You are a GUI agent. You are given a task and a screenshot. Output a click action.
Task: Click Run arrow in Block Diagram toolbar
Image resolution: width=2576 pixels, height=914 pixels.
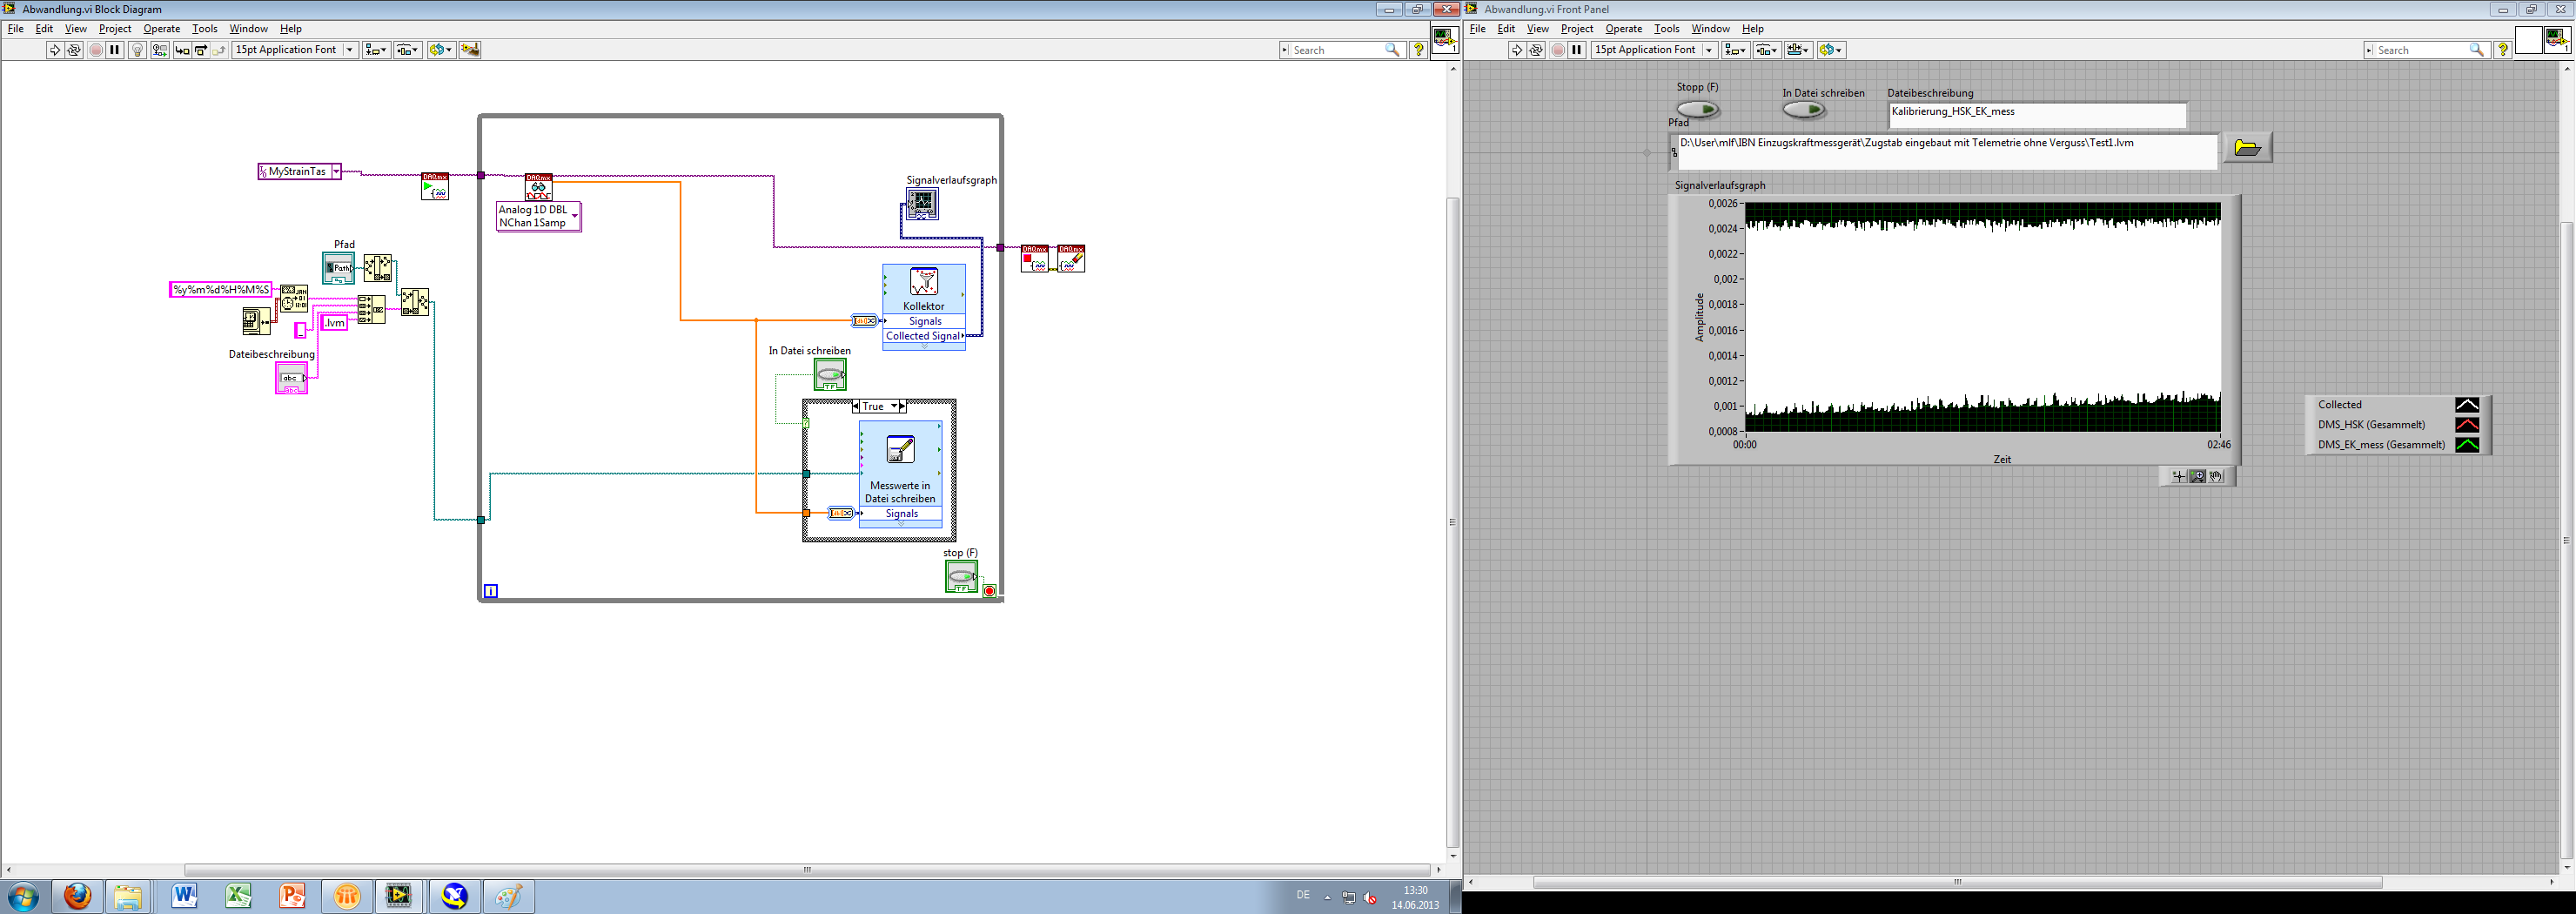[55, 50]
